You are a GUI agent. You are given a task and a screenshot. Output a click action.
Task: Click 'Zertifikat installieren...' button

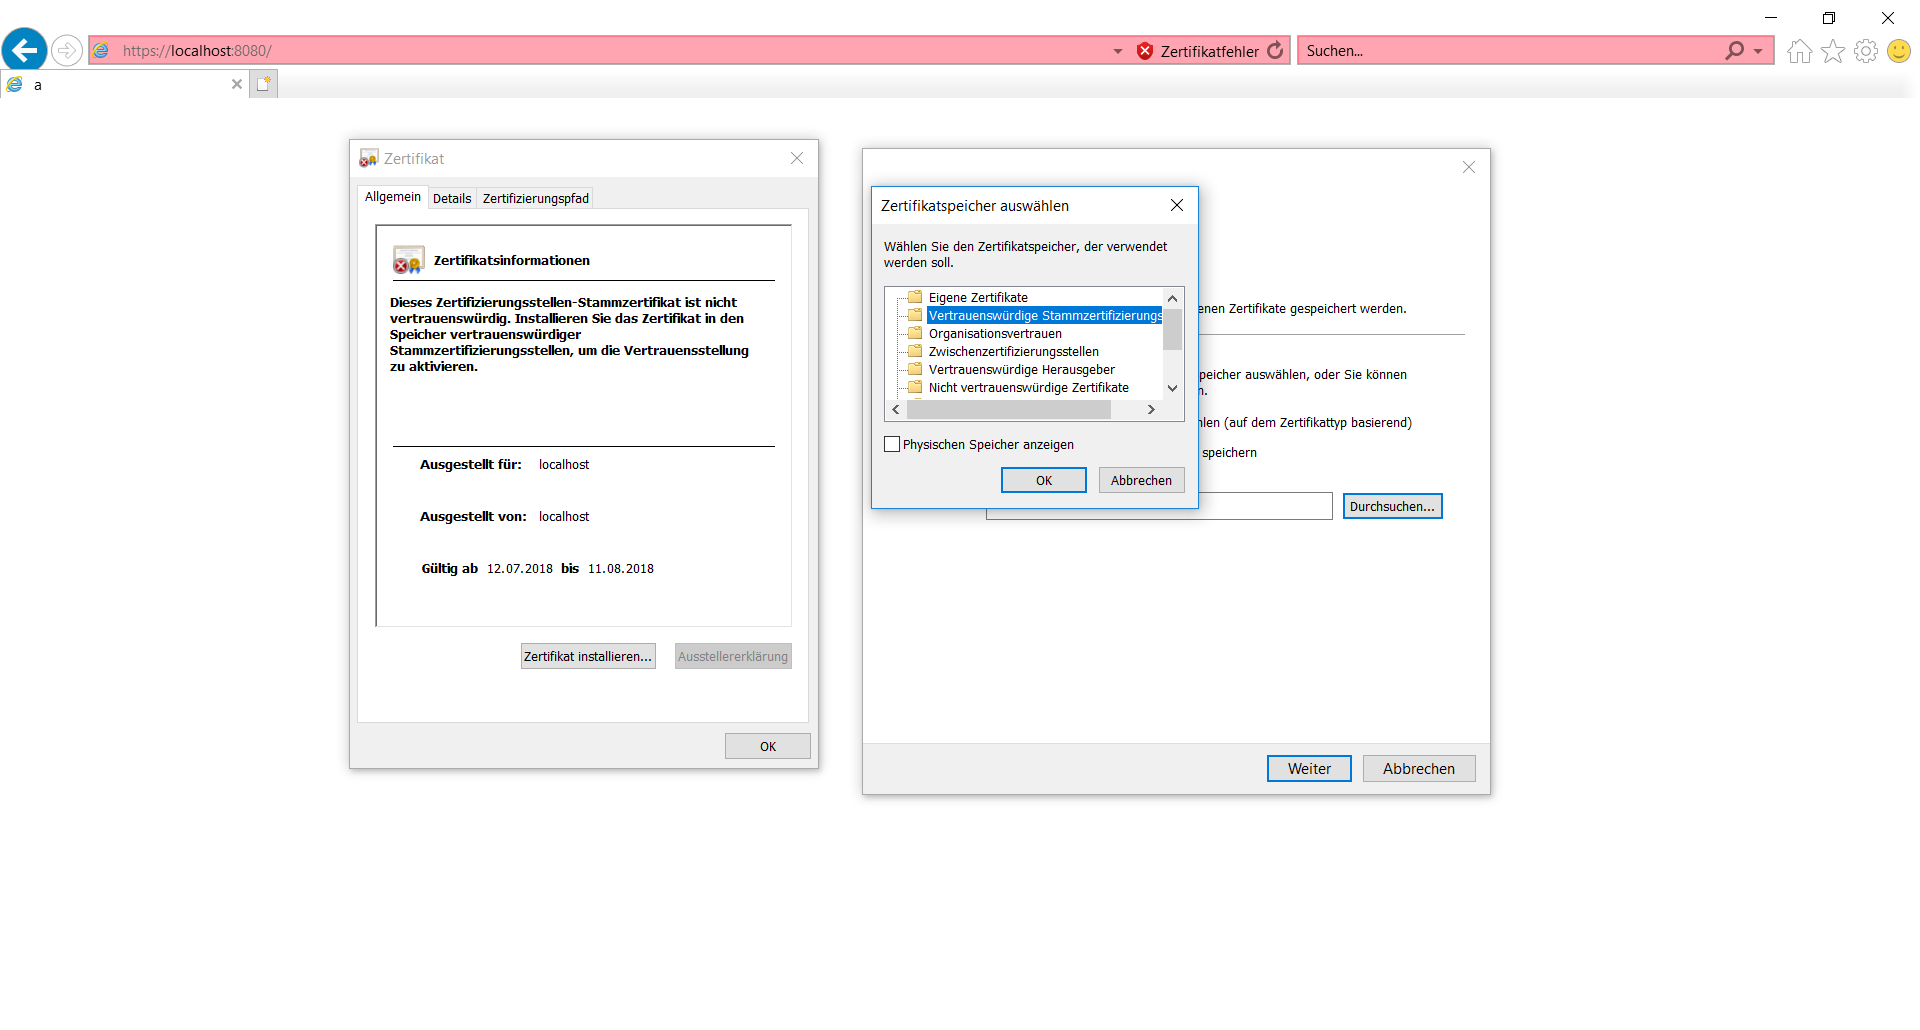tap(588, 657)
